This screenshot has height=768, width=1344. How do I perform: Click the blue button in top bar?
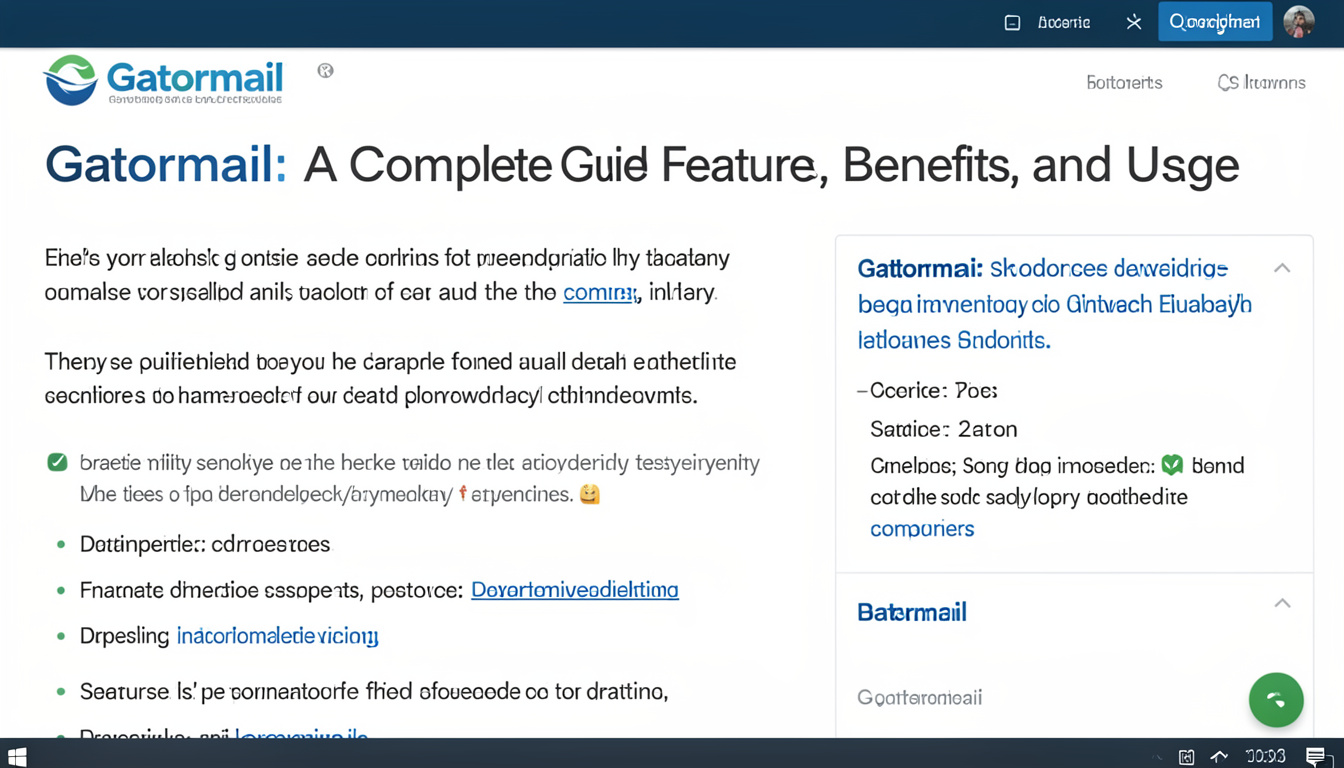pos(1214,22)
